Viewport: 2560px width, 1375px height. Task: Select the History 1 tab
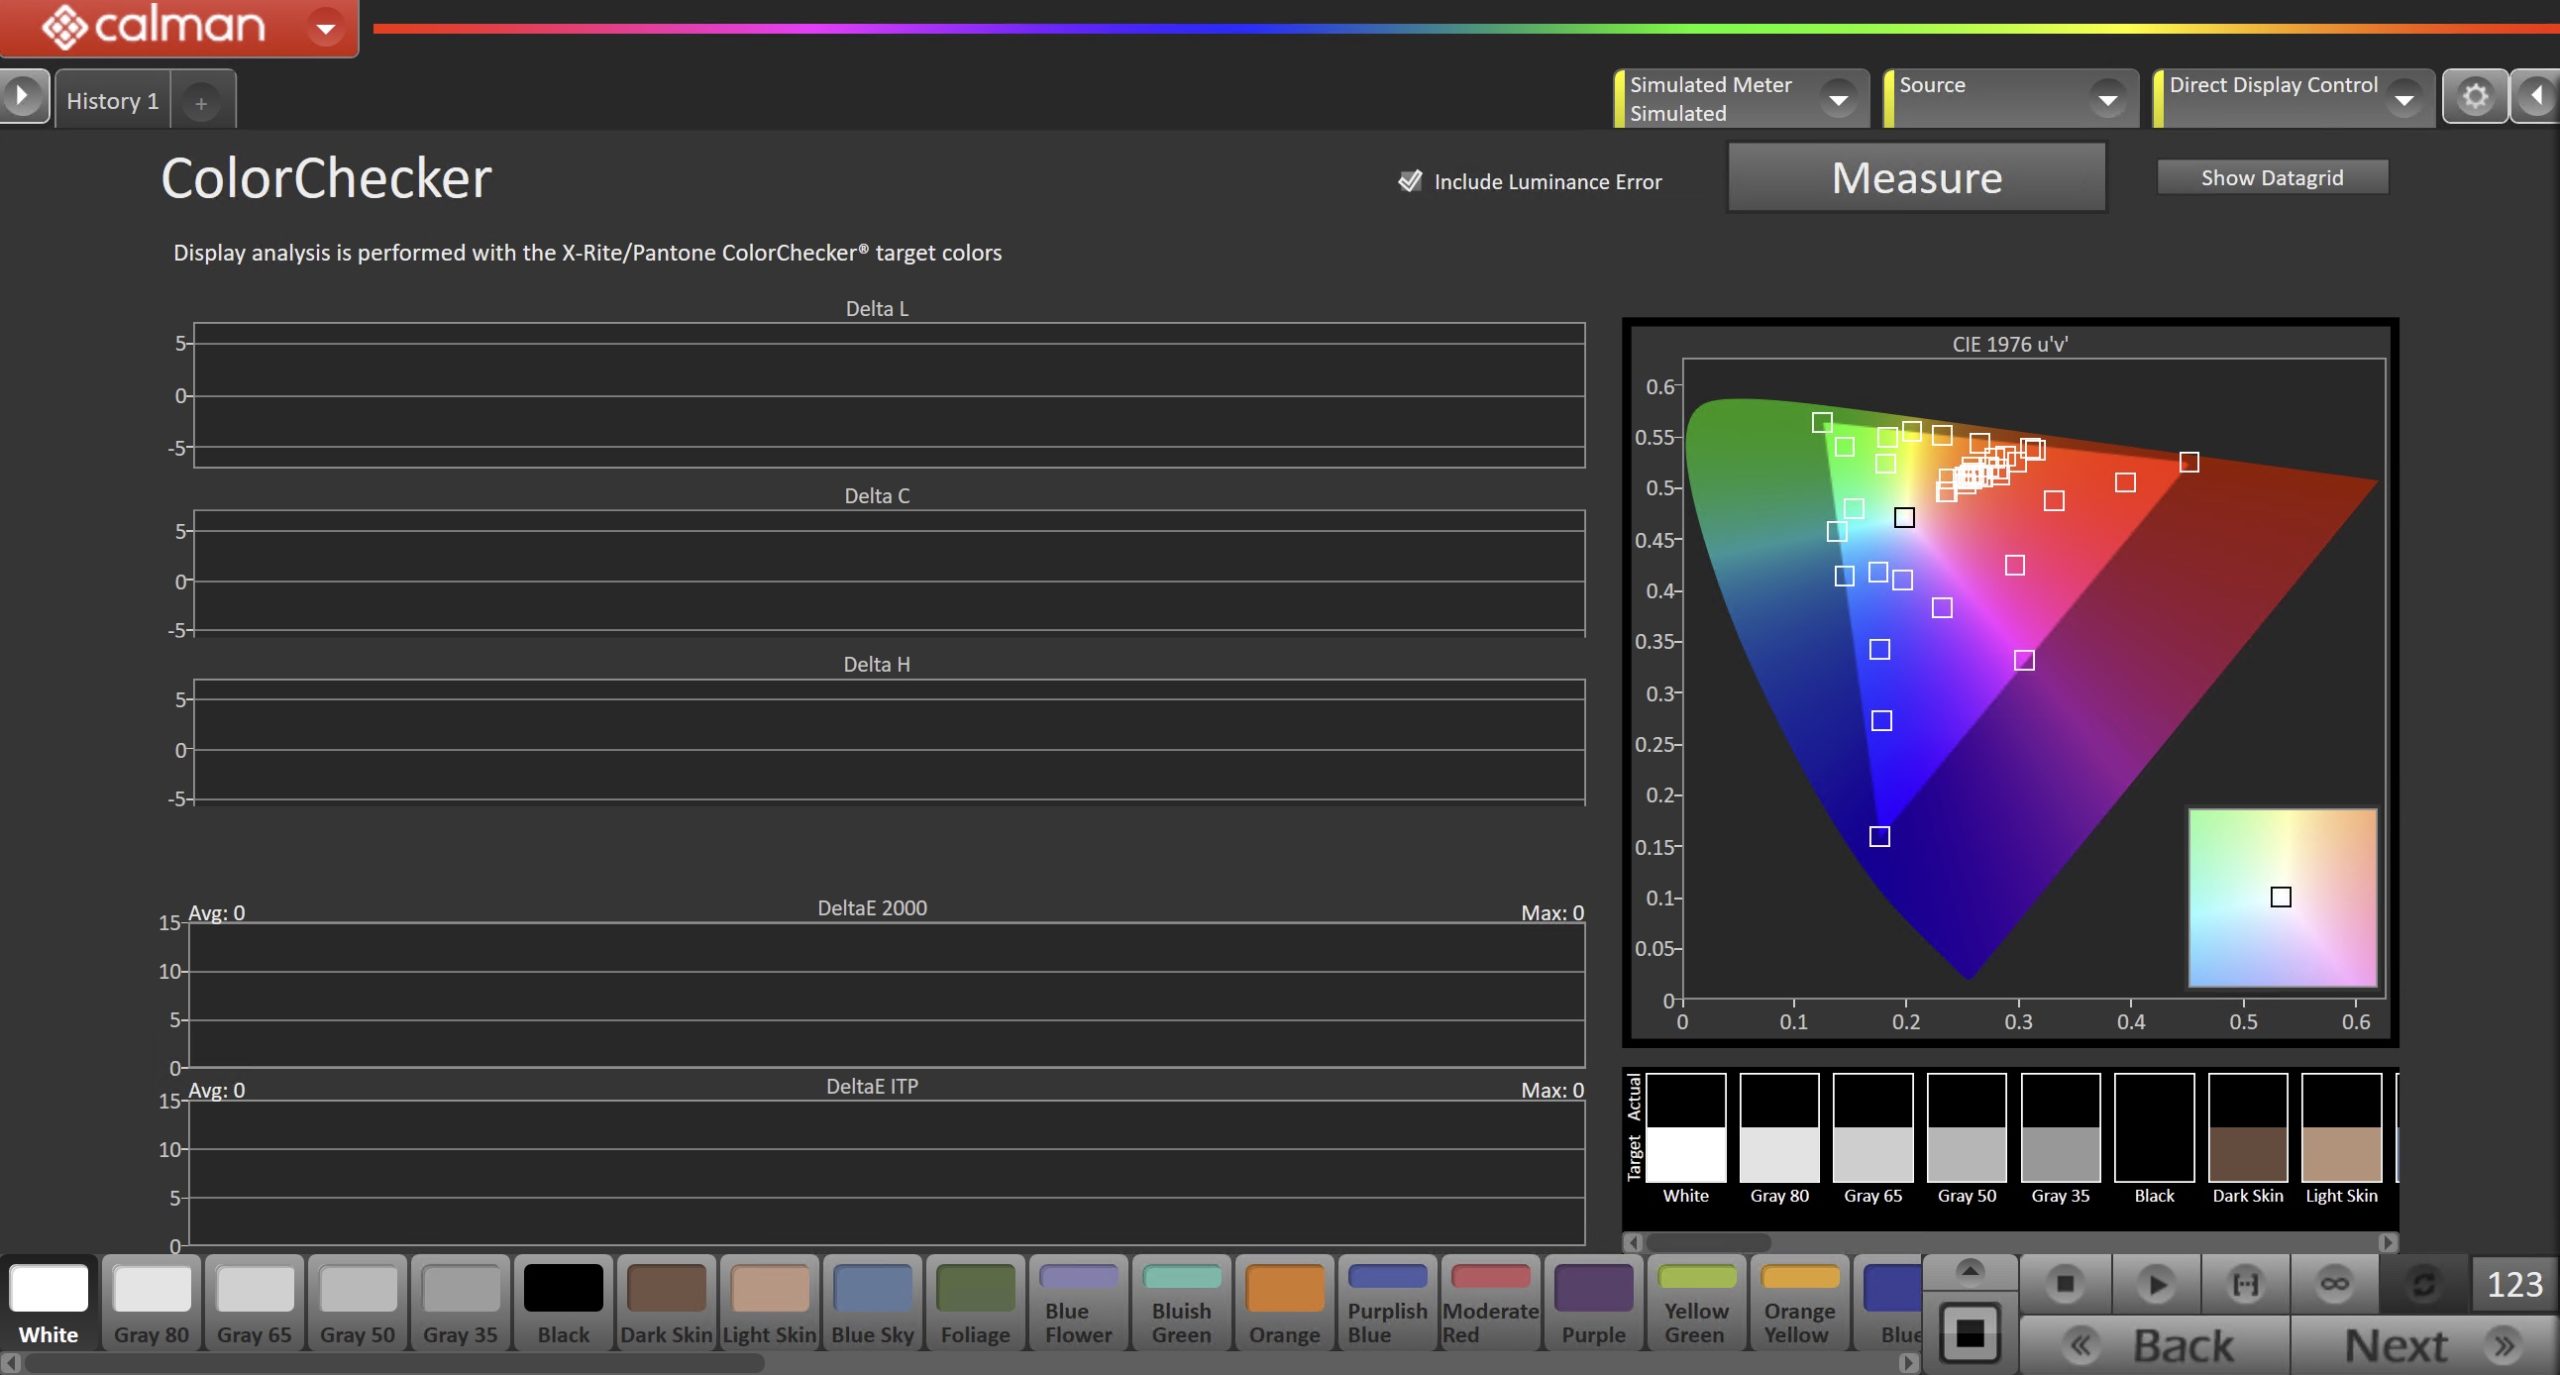tap(112, 101)
